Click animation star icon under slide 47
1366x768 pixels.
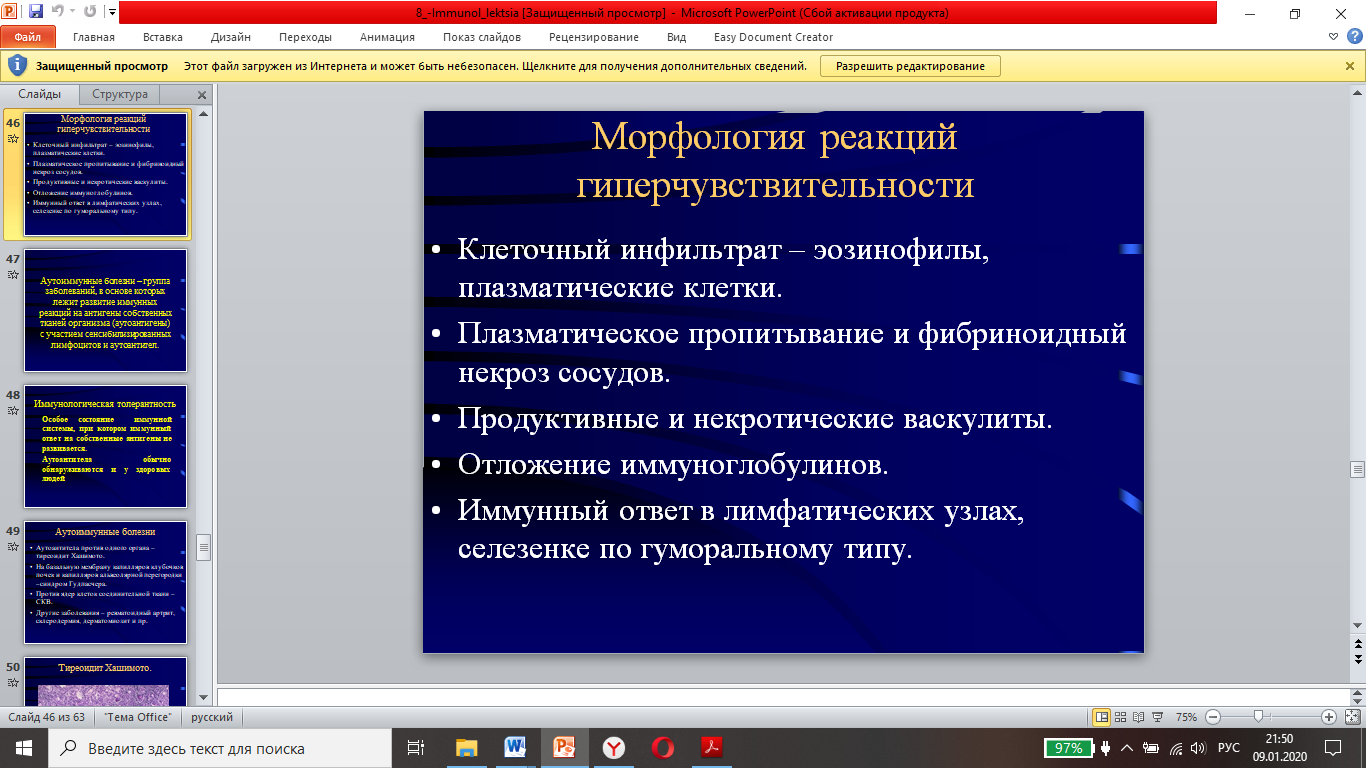click(13, 274)
